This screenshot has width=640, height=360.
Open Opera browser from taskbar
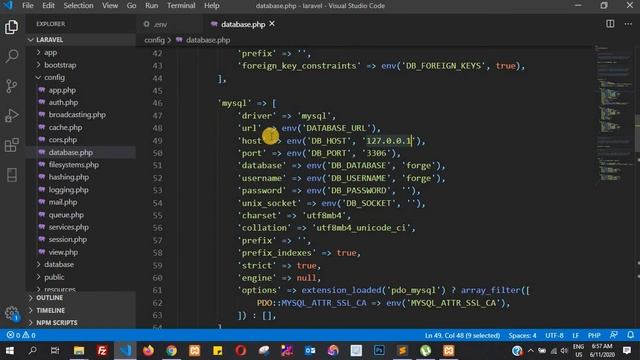[x=241, y=351]
